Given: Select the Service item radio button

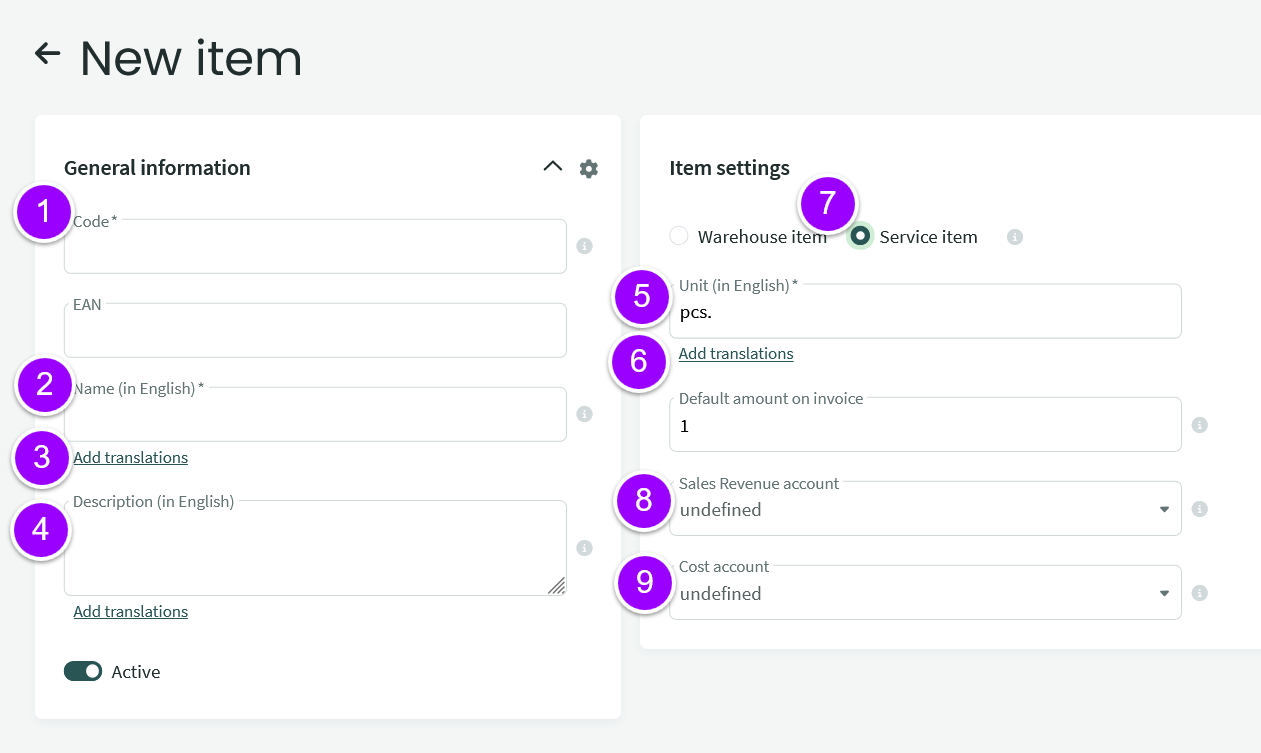Looking at the screenshot, I should [860, 236].
